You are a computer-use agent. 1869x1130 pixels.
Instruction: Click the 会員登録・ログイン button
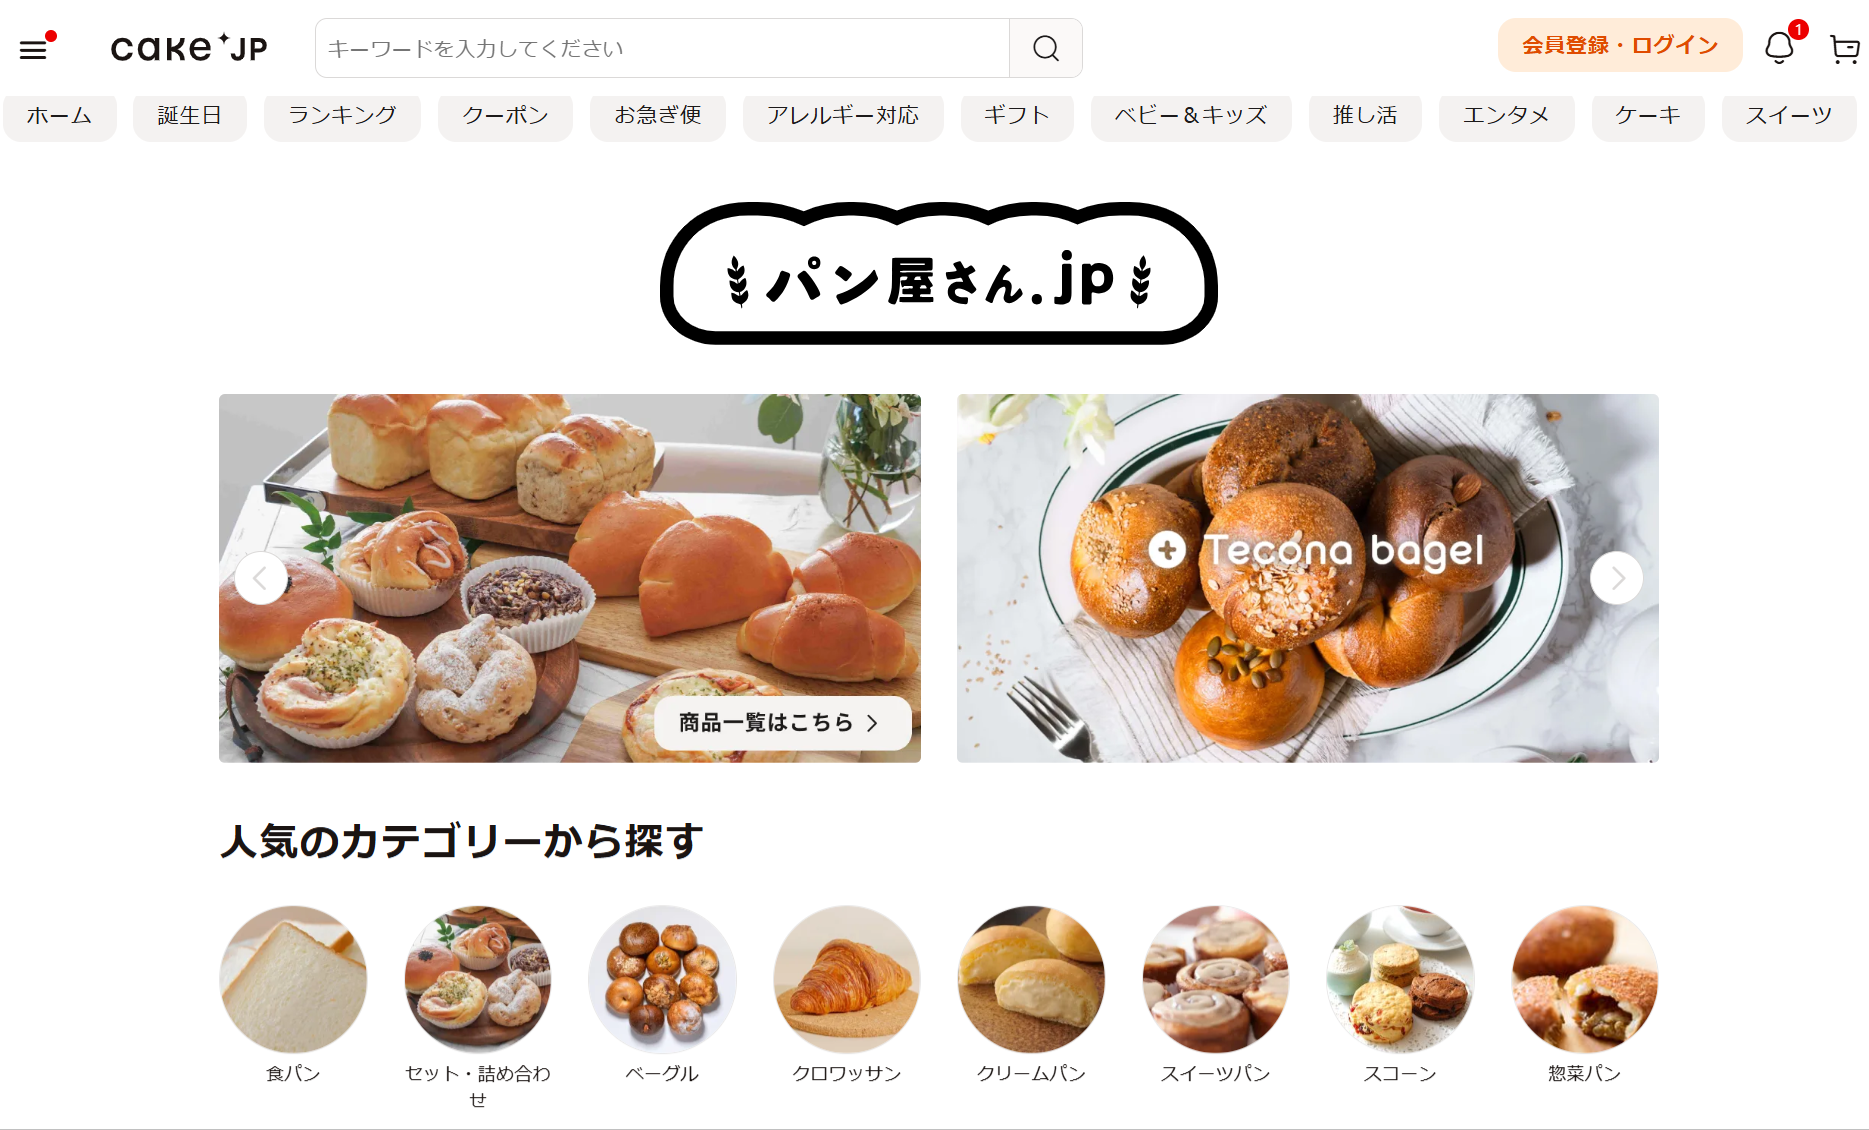click(x=1620, y=45)
